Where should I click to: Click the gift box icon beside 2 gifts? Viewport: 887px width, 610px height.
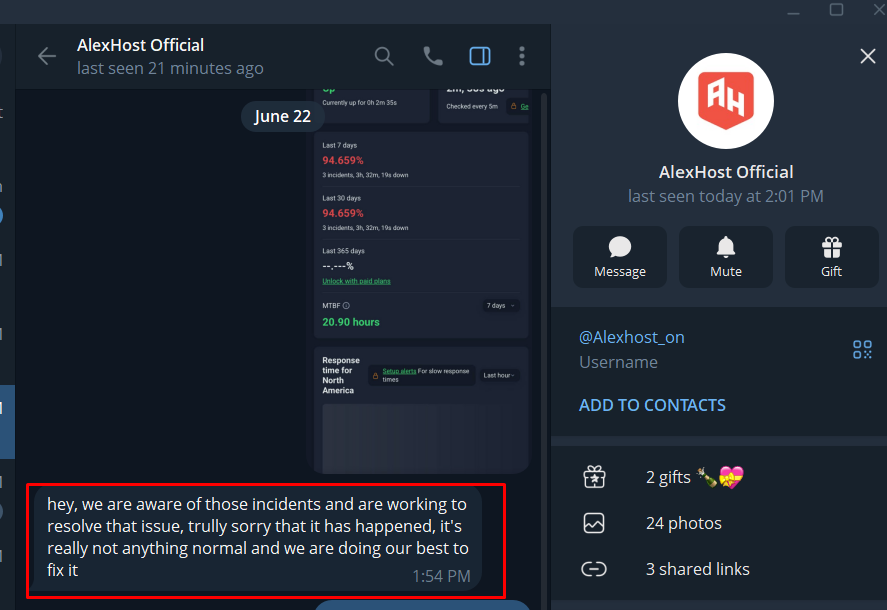594,477
